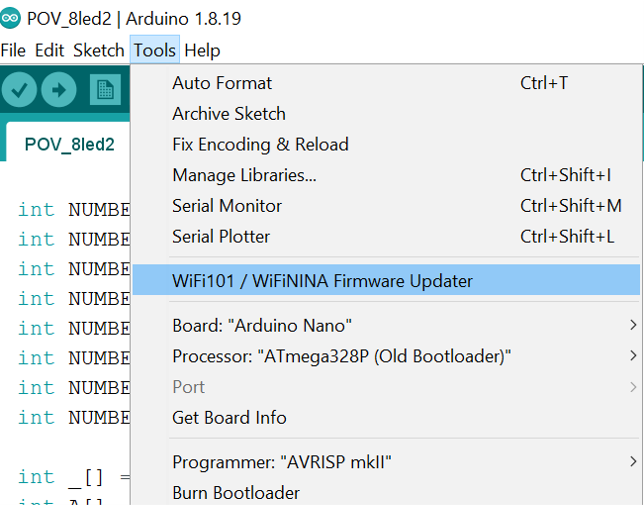Viewport: 644px width, 505px height.
Task: Click the New sketch document icon
Action: (104, 90)
